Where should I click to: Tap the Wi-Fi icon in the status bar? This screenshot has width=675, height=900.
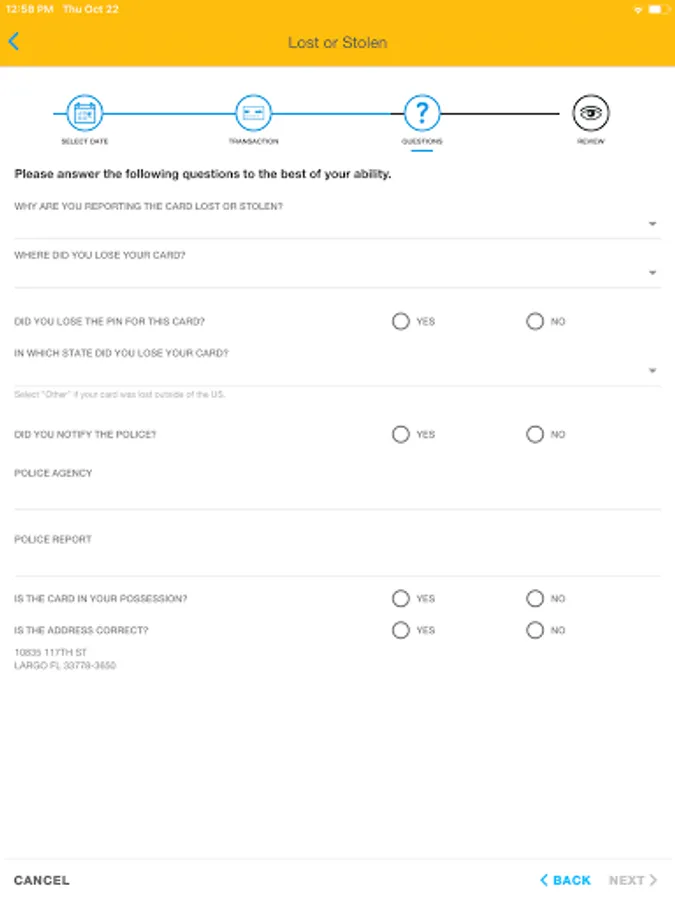point(637,9)
